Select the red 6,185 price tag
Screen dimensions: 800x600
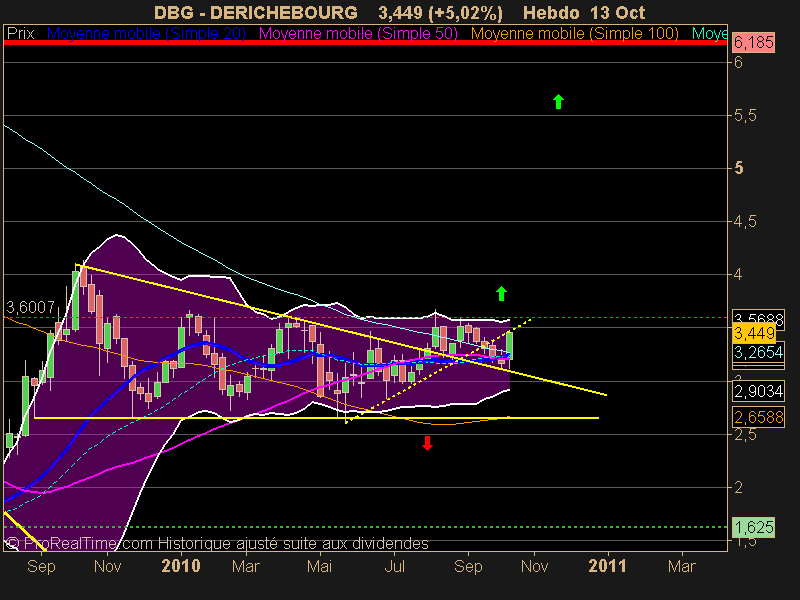coord(754,42)
